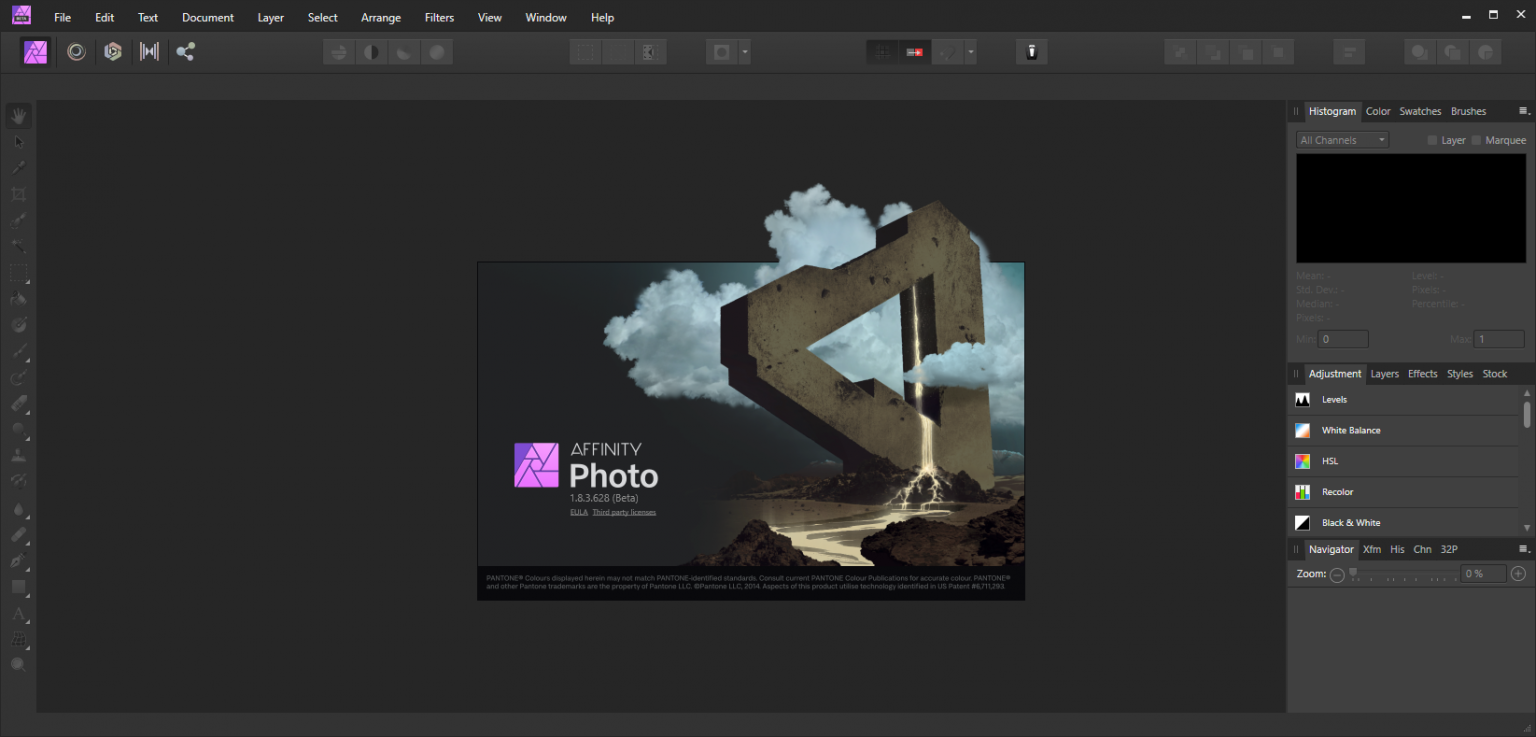Screen dimensions: 1536x737
Task: Add a Levels adjustment
Action: pos(1404,399)
